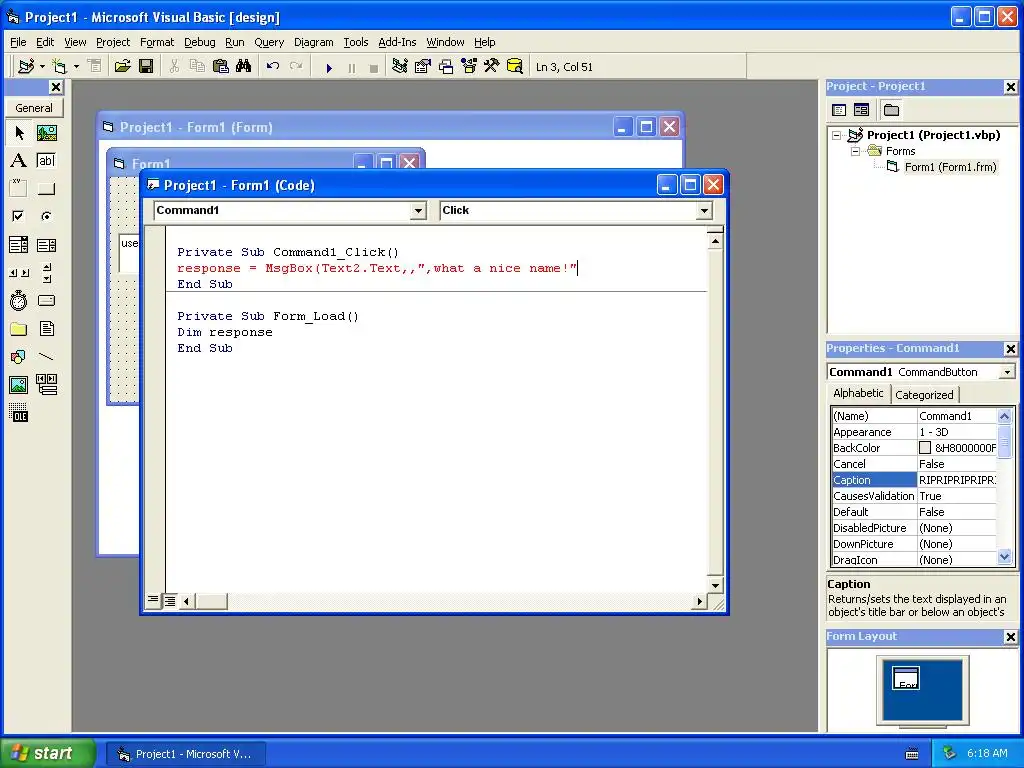Select the OLE tool in toolbox
Screen dimensions: 1024x768
pyautogui.click(x=19, y=413)
